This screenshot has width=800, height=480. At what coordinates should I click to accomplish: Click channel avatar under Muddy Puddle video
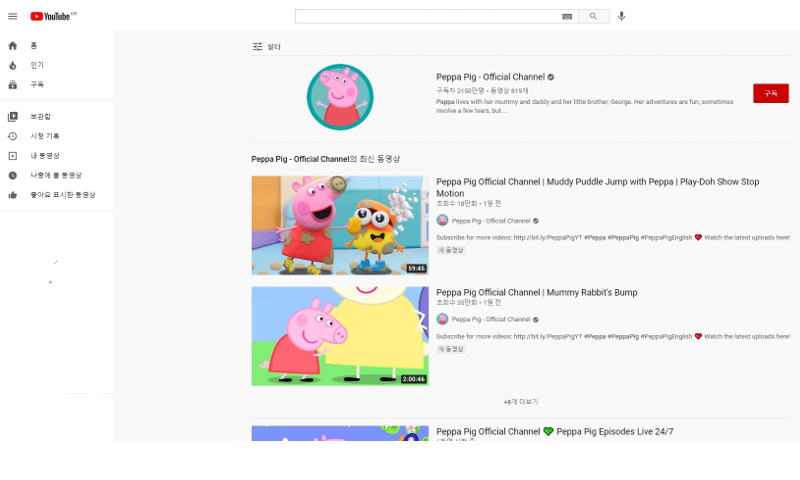click(x=442, y=220)
